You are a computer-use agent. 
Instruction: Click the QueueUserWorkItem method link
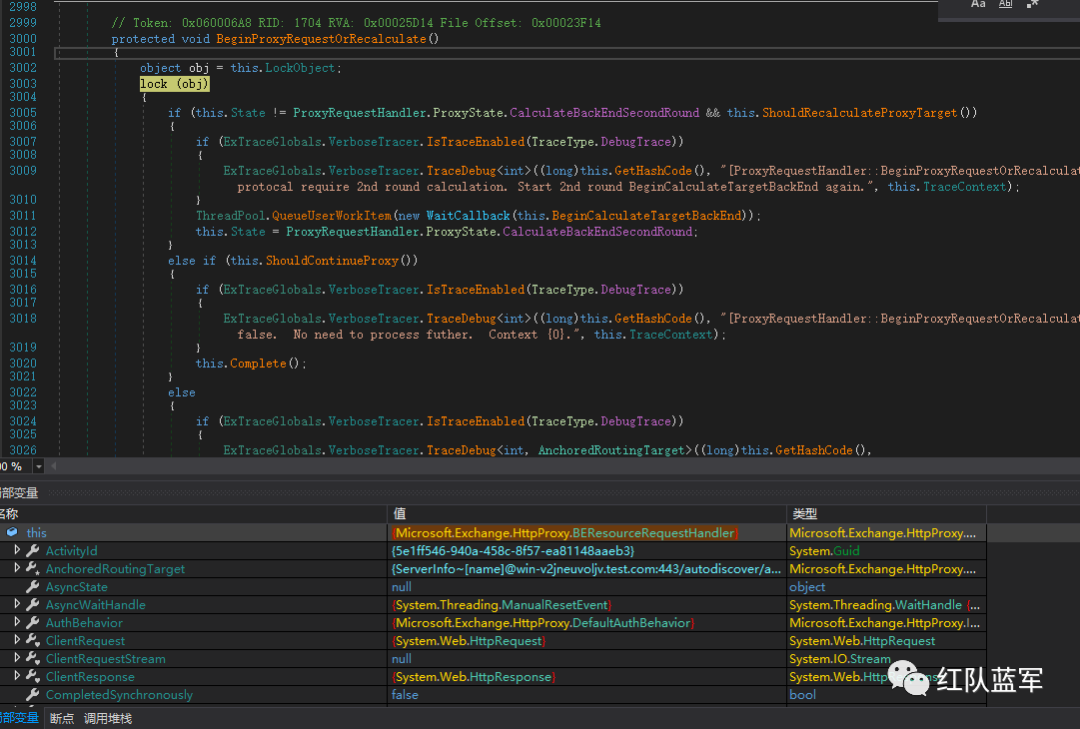331,216
